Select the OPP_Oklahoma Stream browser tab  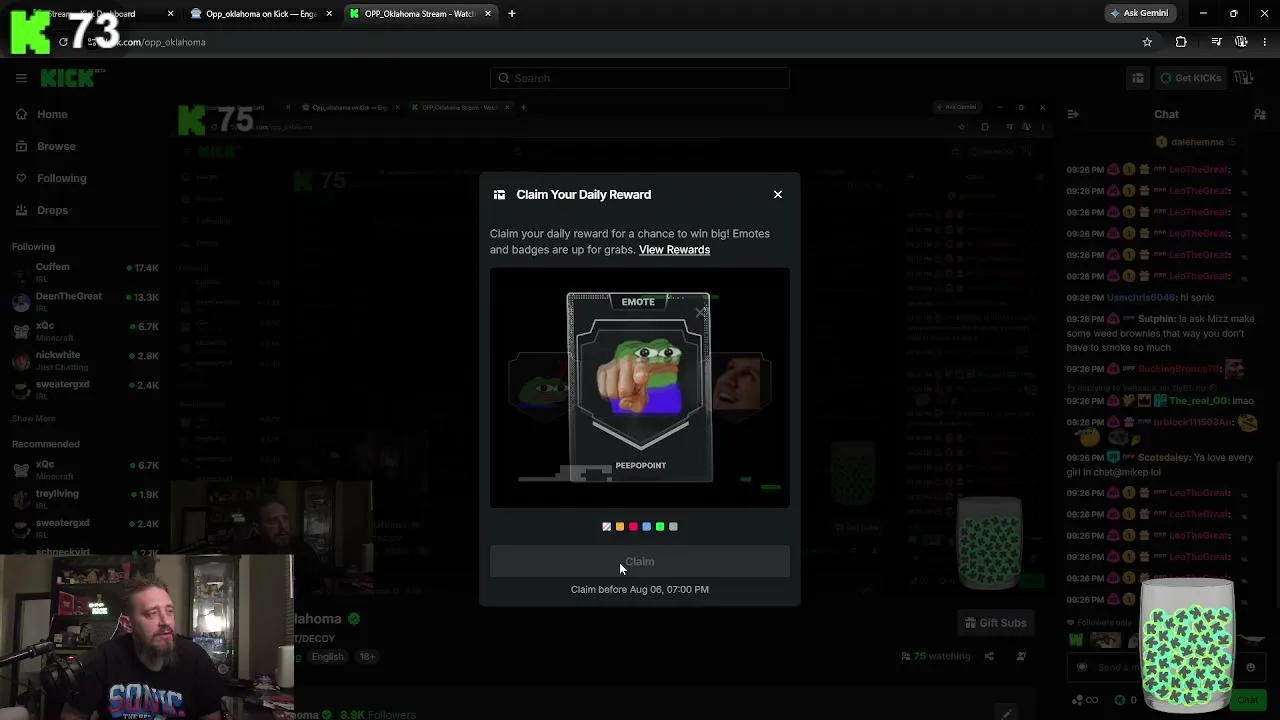pos(419,14)
